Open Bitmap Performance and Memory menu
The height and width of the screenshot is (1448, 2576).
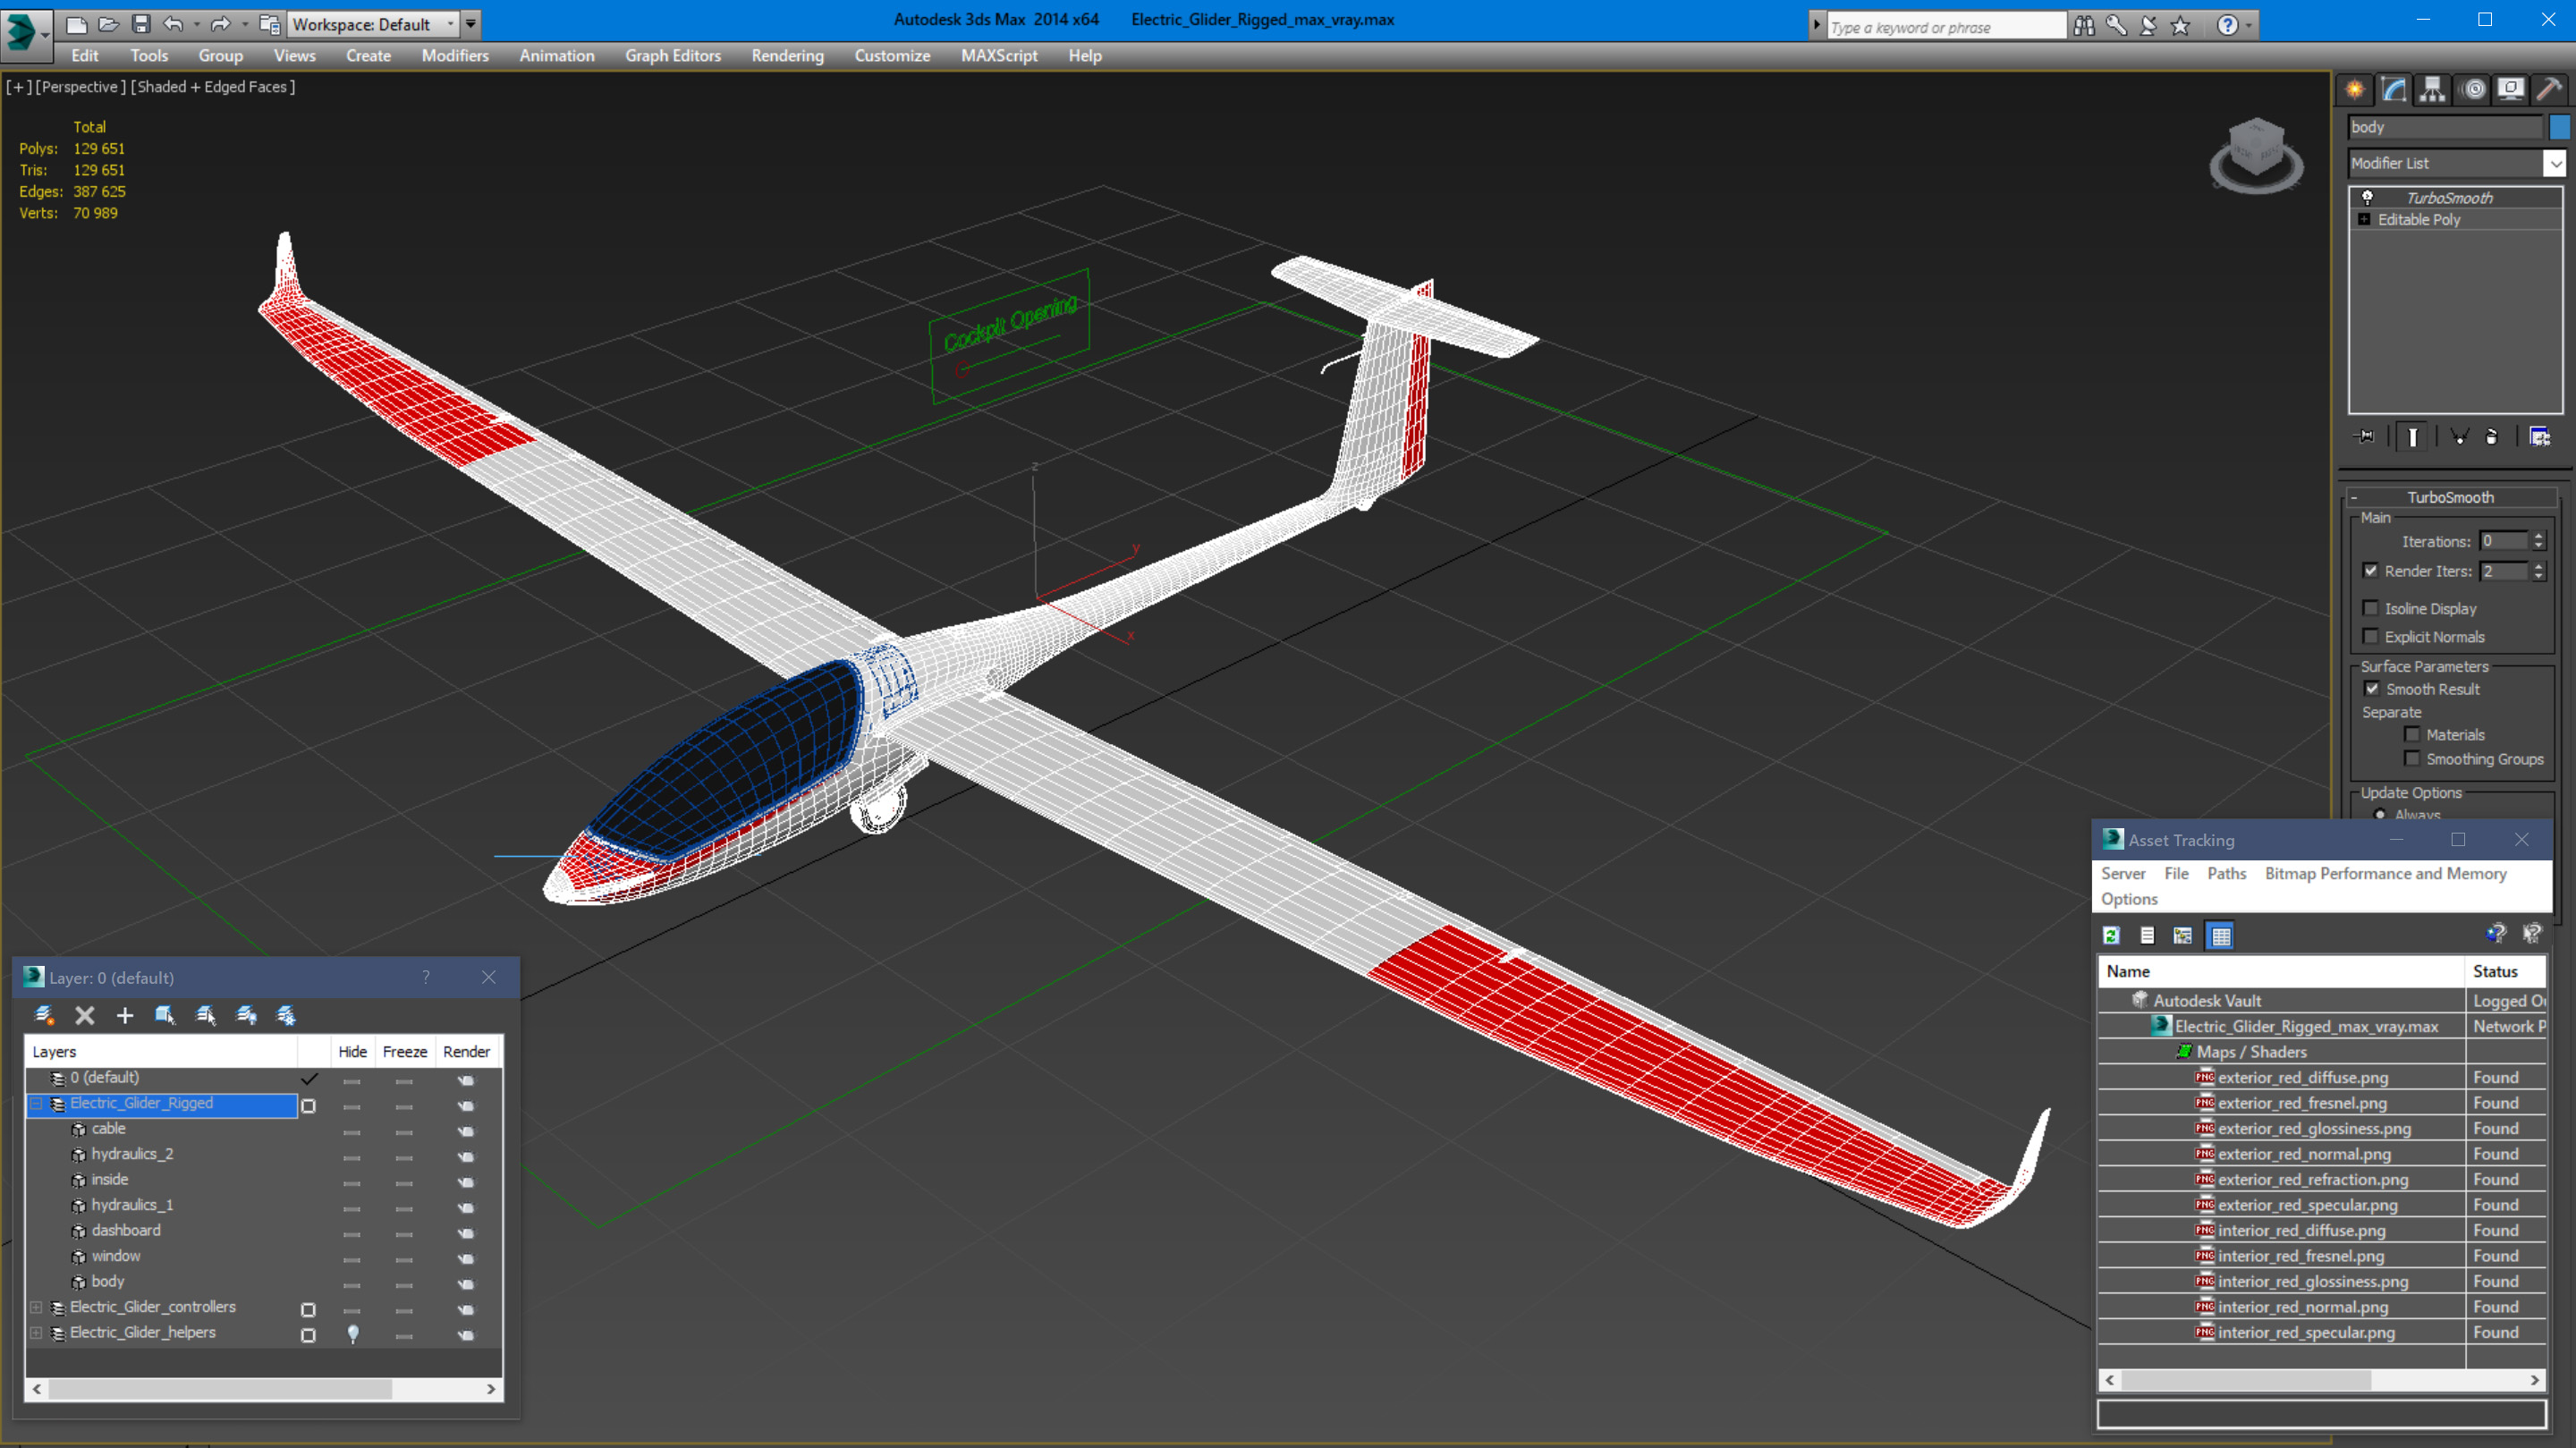point(2385,874)
